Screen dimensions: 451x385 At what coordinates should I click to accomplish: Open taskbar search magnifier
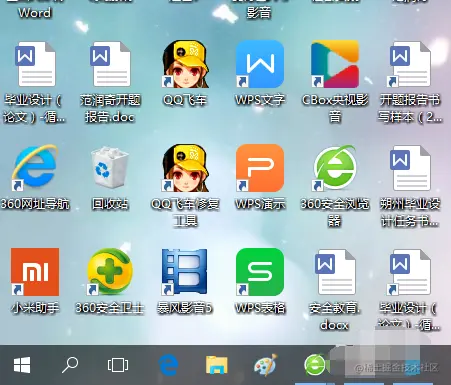(70, 365)
